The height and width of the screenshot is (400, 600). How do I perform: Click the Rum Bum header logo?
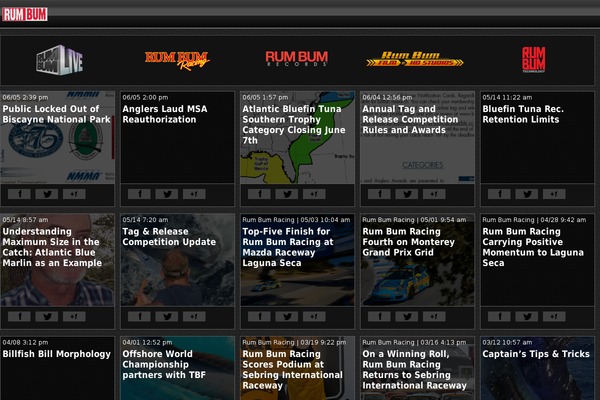(25, 15)
